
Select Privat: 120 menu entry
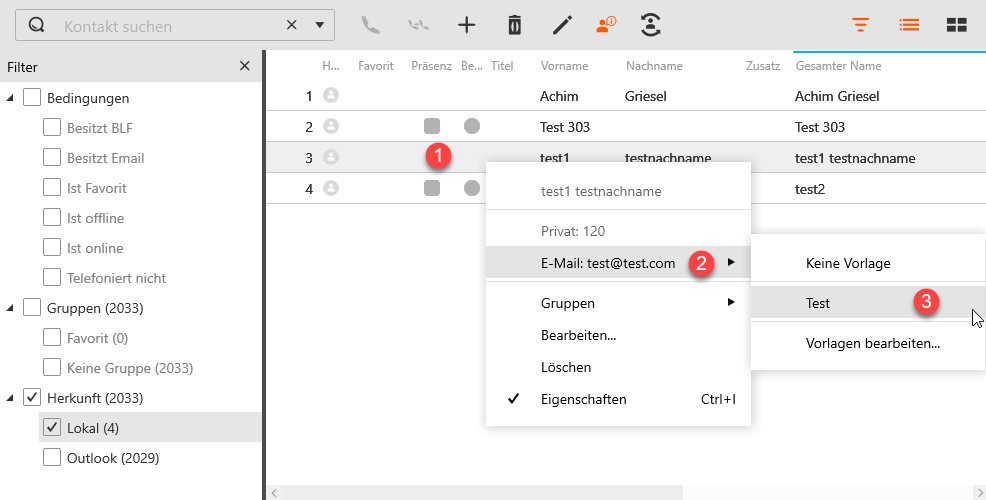618,231
